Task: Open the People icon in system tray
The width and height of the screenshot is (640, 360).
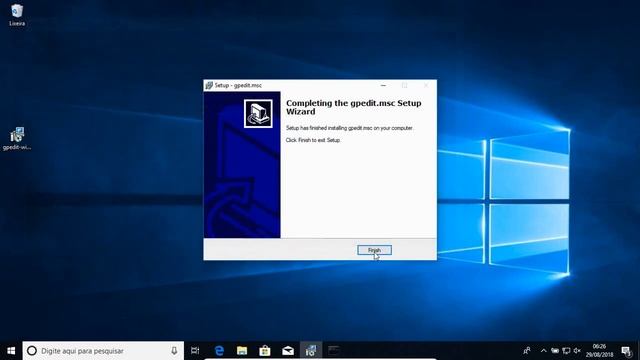Action: [527, 351]
